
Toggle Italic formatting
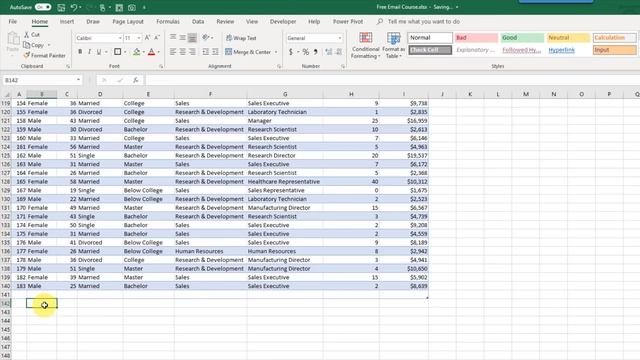(89, 52)
